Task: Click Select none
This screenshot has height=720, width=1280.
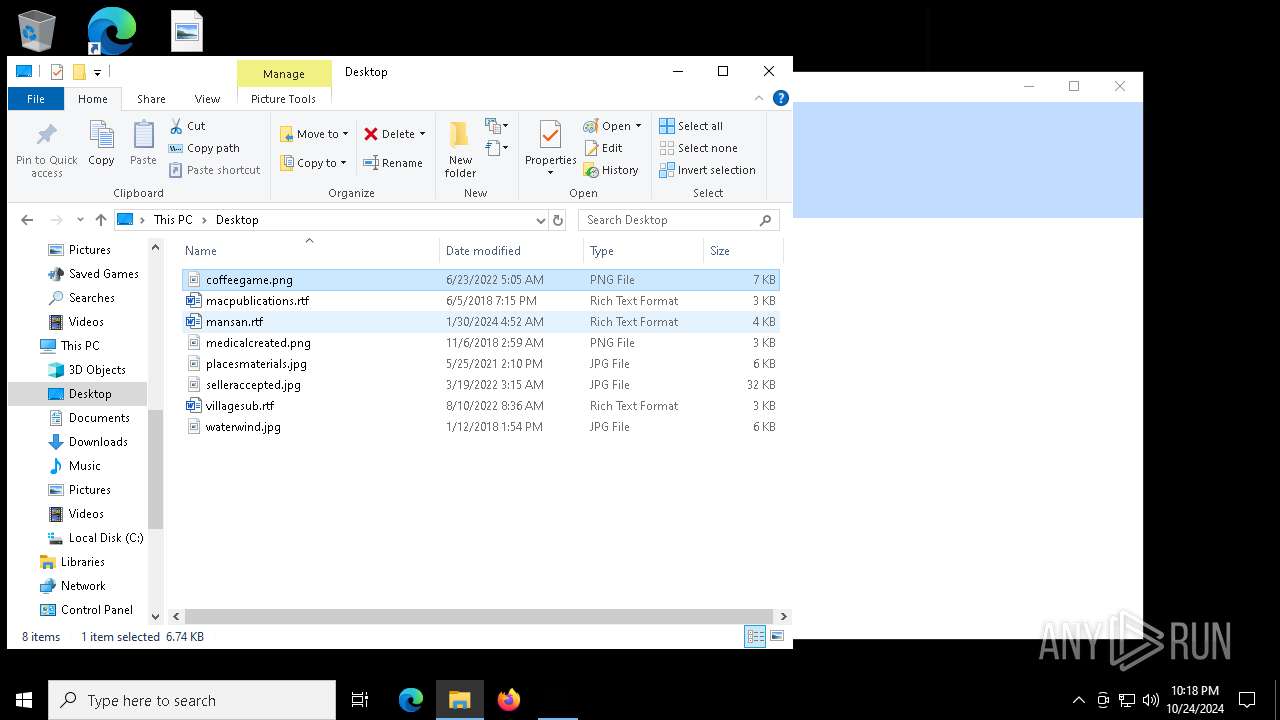Action: pos(698,148)
